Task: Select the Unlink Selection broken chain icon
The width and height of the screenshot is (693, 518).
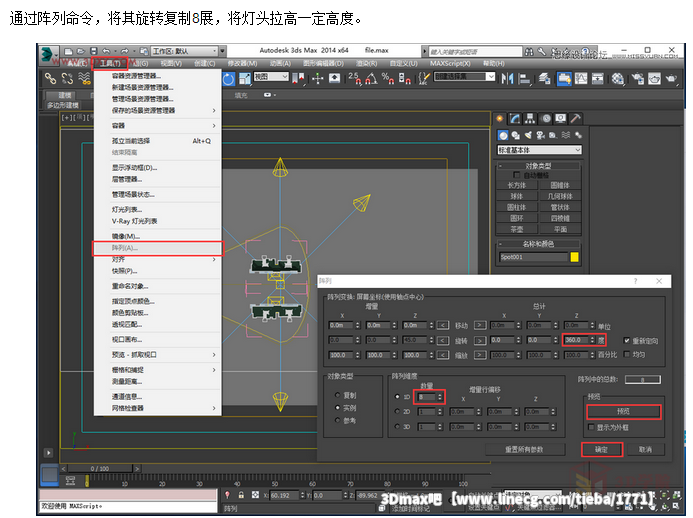Action: tap(67, 79)
